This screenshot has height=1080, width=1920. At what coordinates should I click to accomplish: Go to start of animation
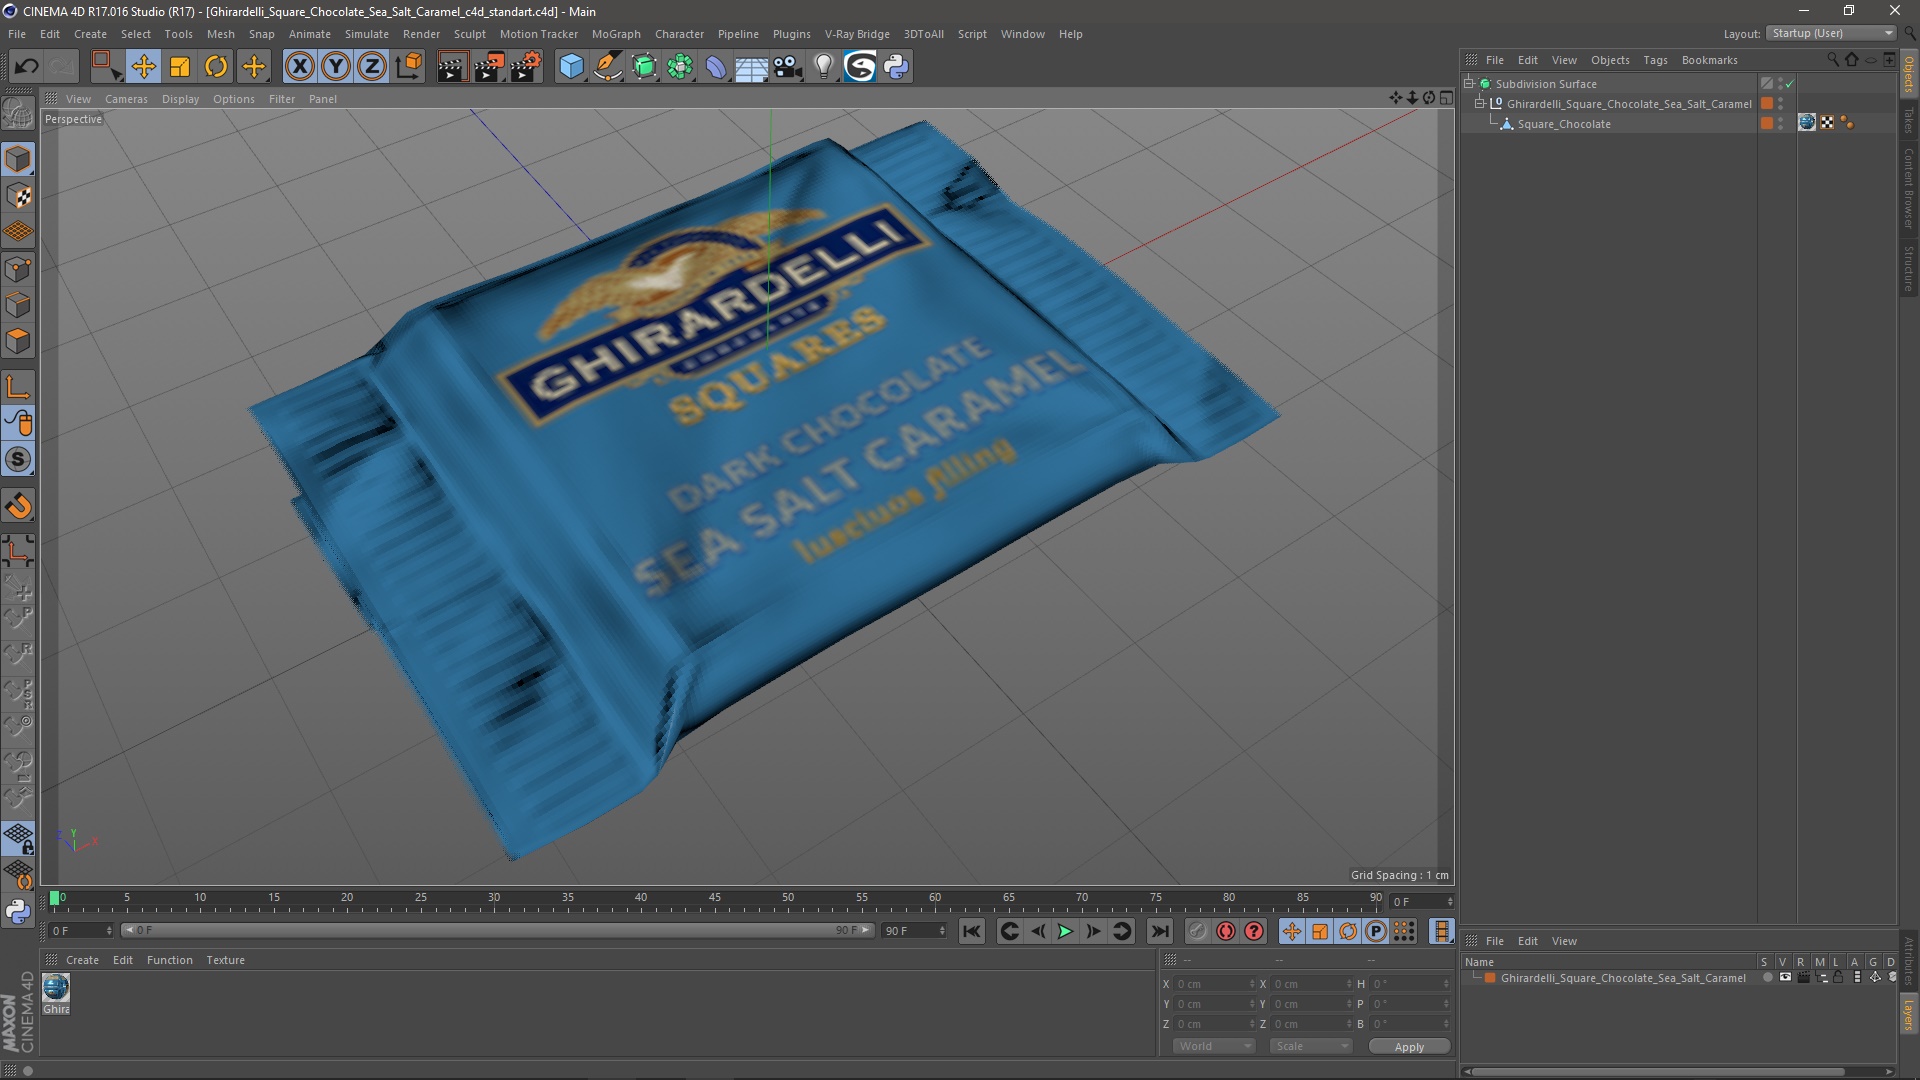coord(971,931)
